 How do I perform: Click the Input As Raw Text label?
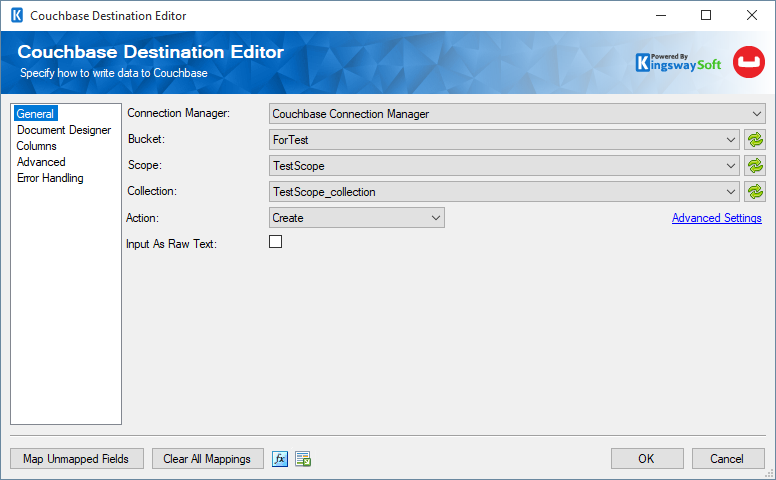171,244
